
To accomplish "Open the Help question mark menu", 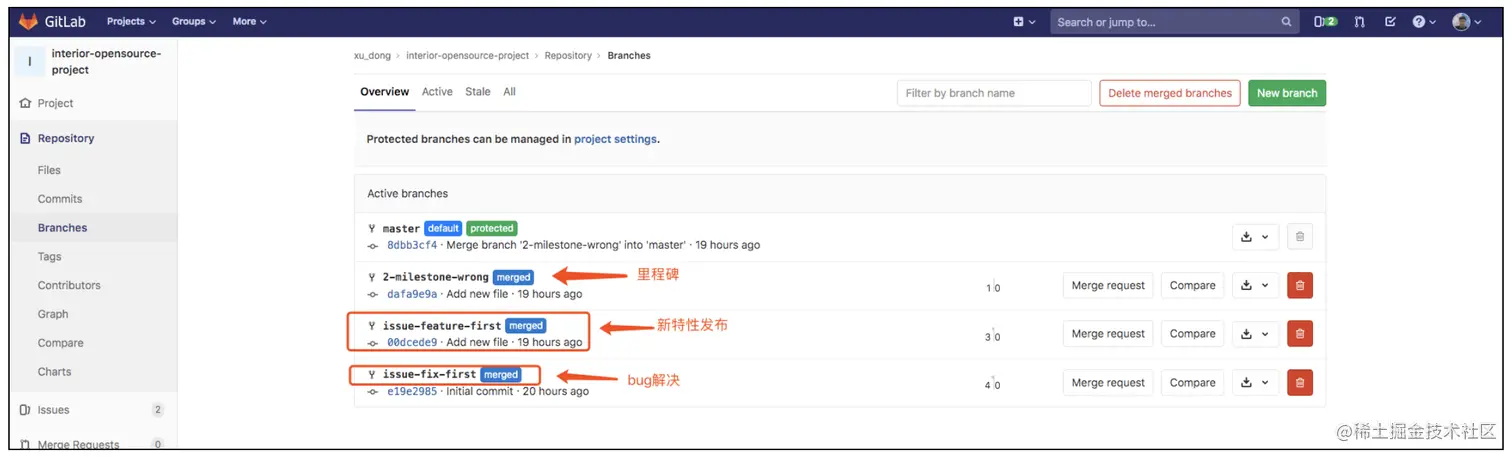I will pos(1424,21).
